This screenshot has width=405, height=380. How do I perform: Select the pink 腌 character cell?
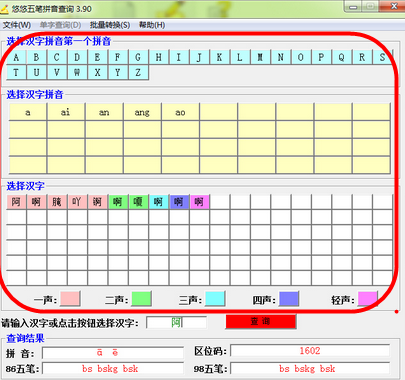(57, 202)
